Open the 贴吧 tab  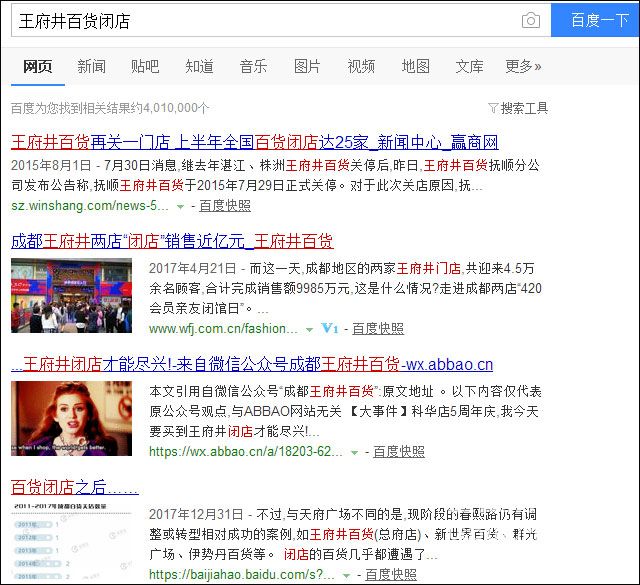pos(145,66)
